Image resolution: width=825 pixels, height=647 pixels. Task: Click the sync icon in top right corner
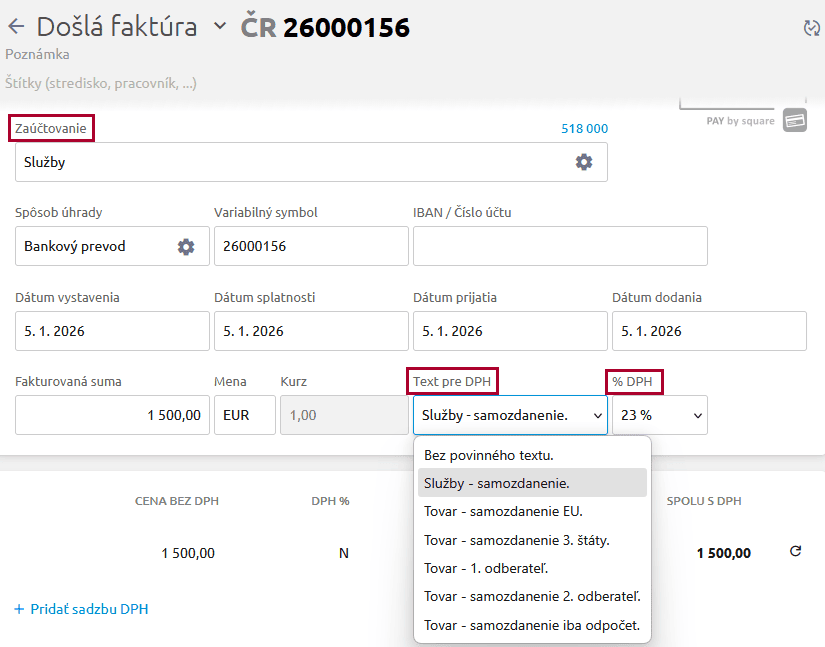click(x=811, y=28)
